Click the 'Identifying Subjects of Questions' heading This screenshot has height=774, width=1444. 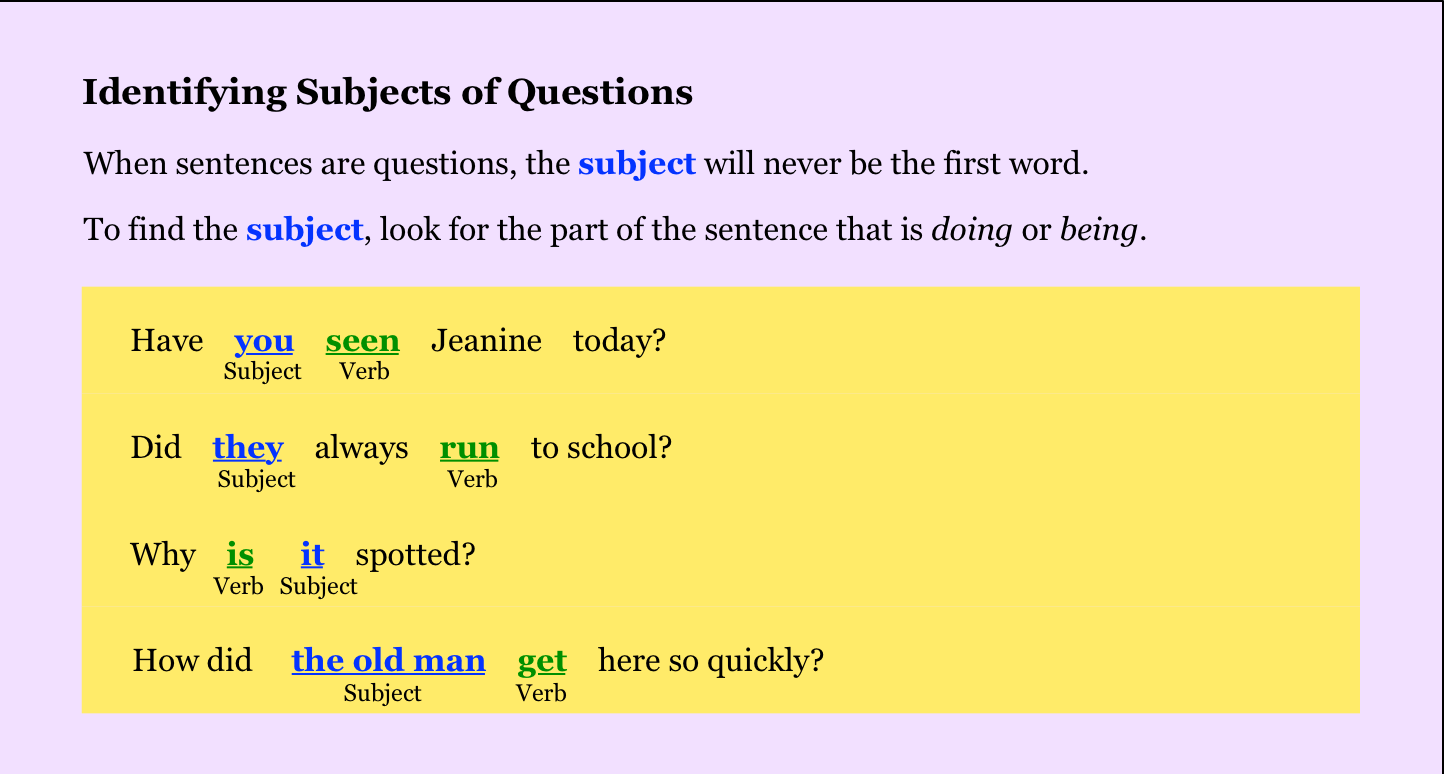387,92
